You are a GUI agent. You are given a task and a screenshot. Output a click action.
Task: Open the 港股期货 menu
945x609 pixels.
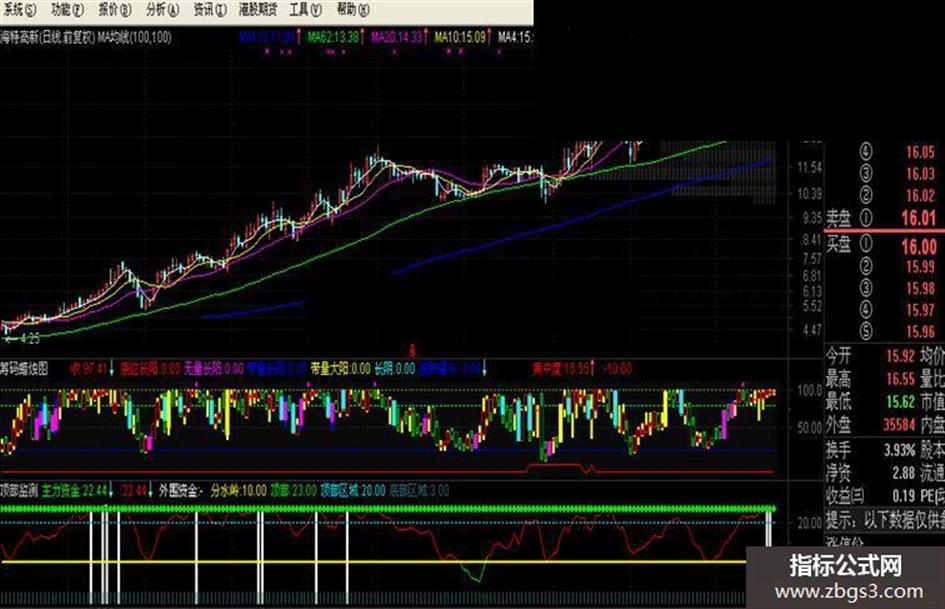(x=258, y=10)
